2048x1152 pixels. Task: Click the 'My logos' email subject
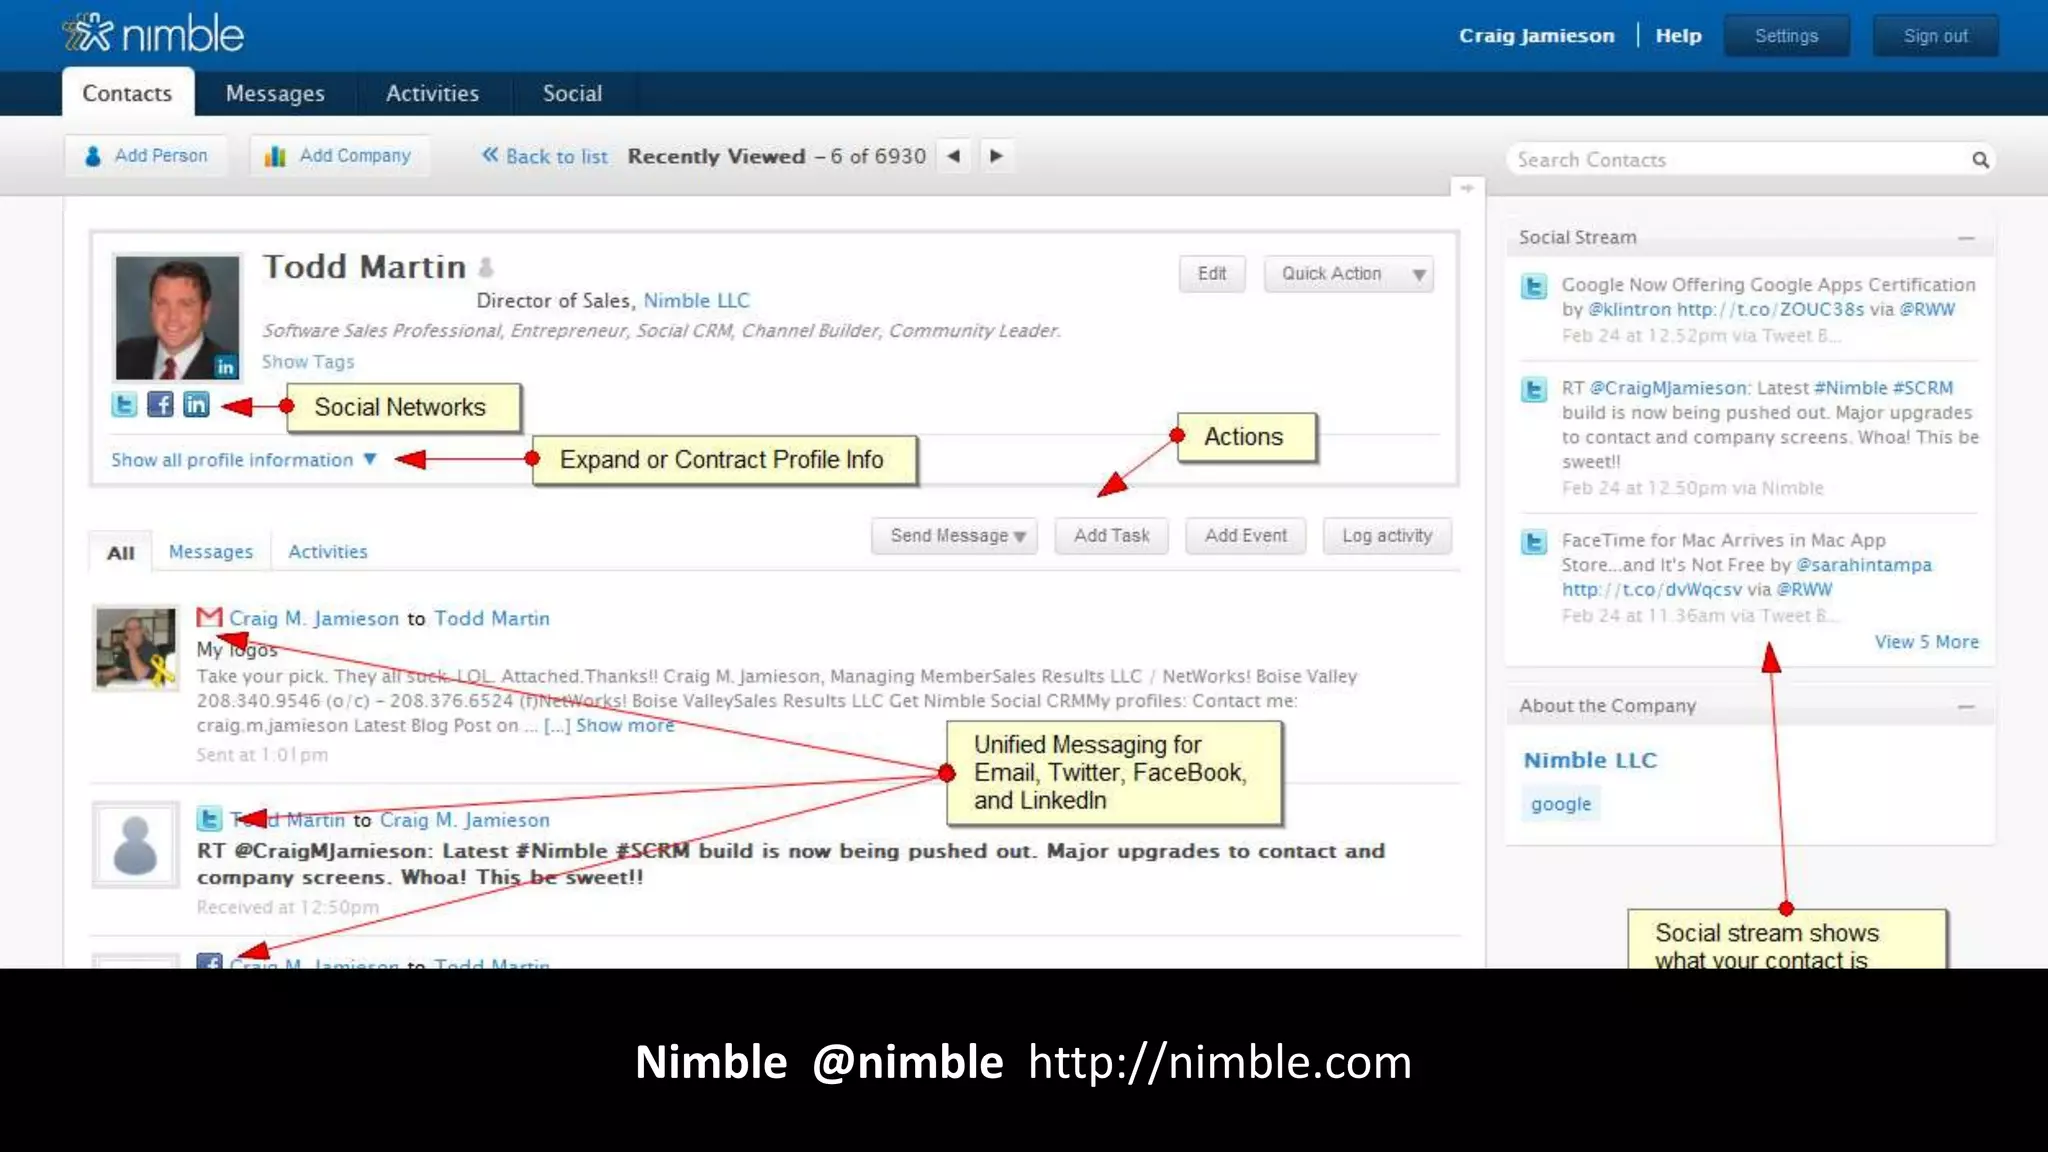click(x=237, y=650)
